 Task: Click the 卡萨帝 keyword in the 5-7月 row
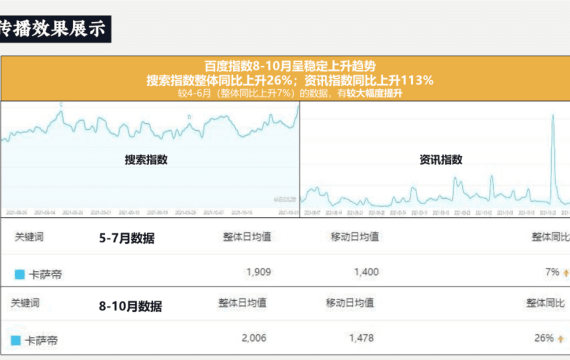(x=45, y=274)
